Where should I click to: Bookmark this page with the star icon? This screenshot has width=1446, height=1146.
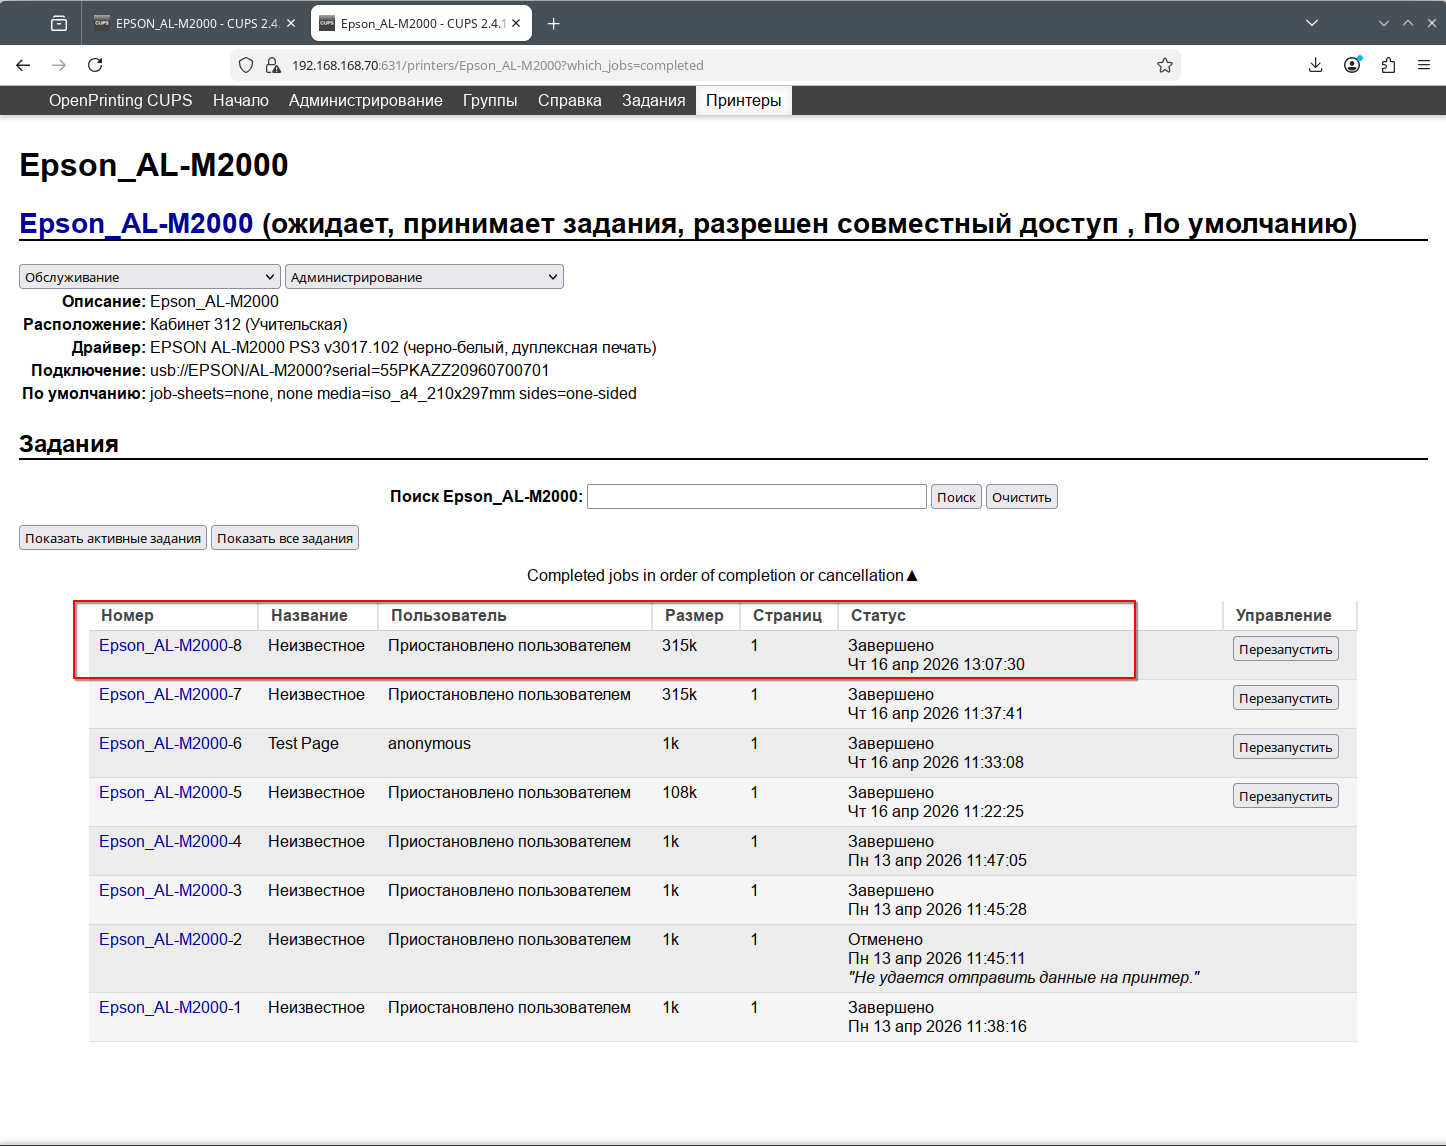tap(1164, 65)
